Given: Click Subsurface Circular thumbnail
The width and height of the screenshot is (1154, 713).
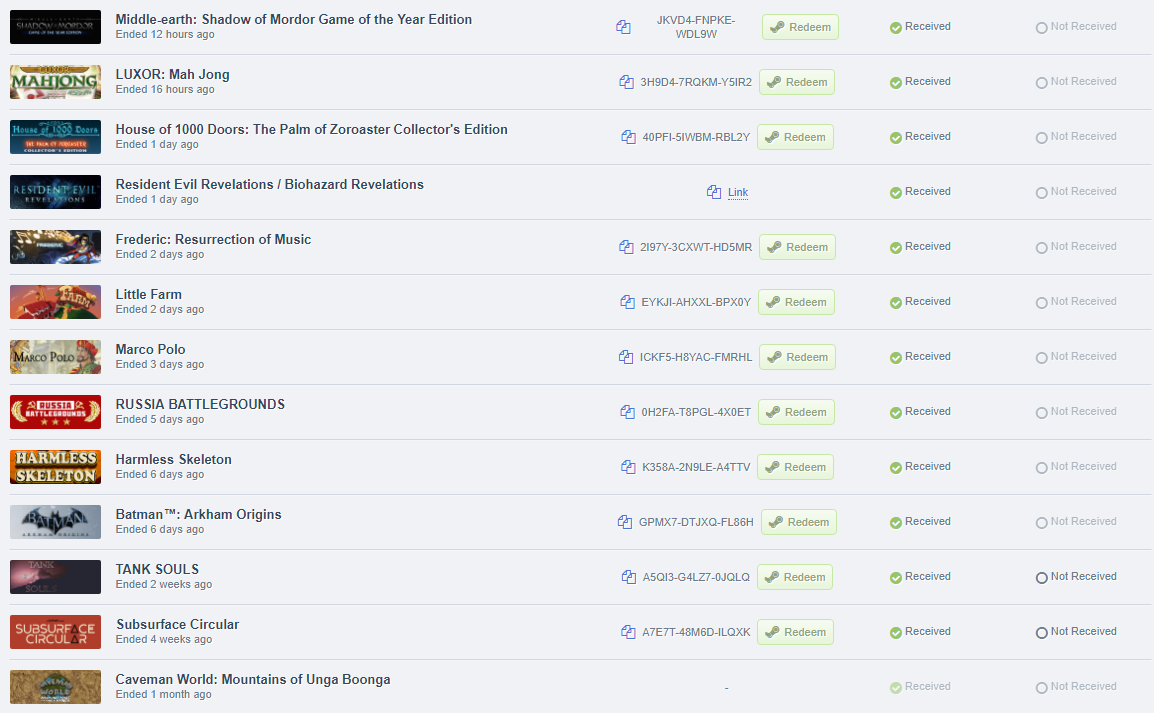Looking at the screenshot, I should click(55, 632).
